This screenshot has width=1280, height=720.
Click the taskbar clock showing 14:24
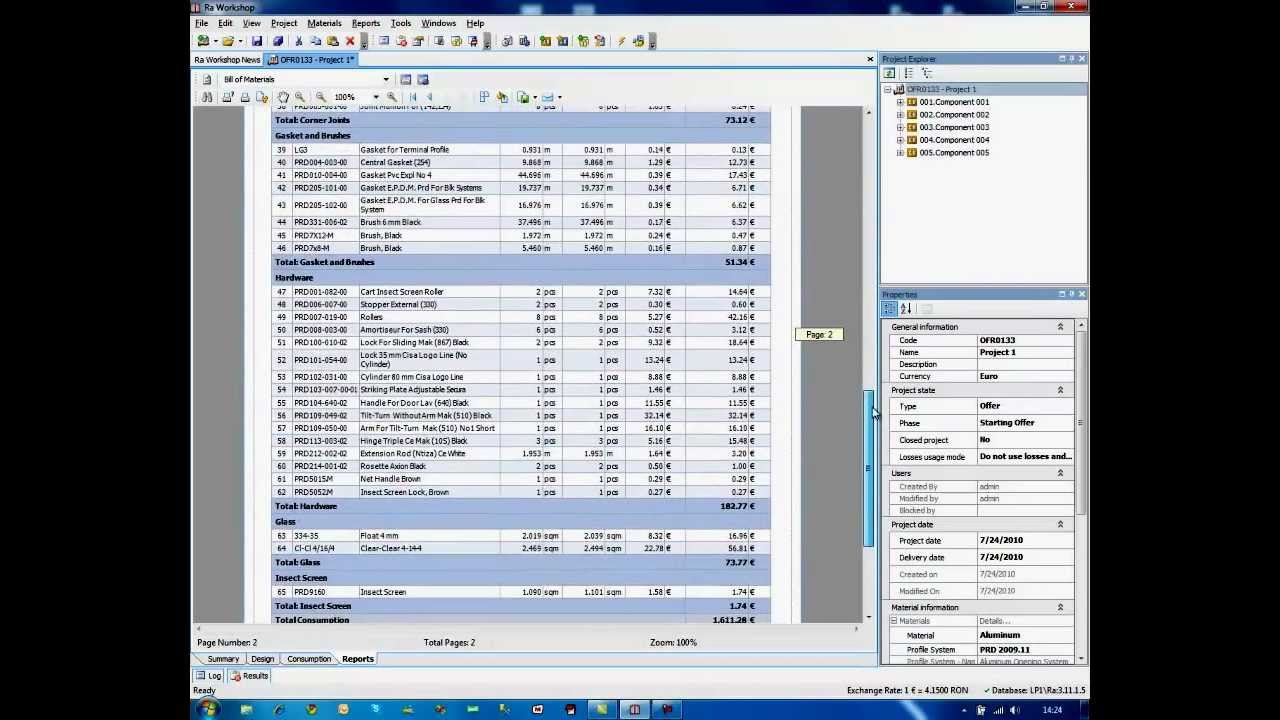(1051, 710)
